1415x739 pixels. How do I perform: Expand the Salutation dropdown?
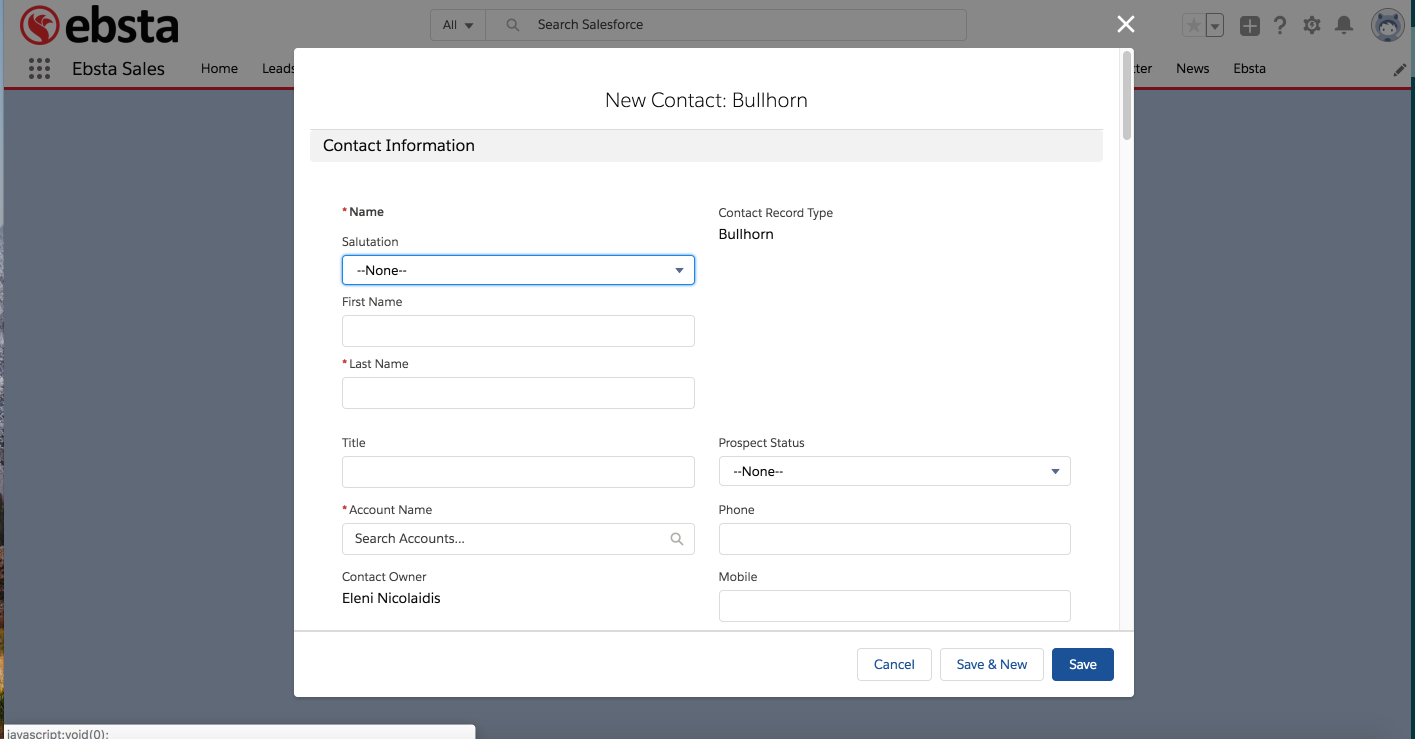click(x=518, y=270)
